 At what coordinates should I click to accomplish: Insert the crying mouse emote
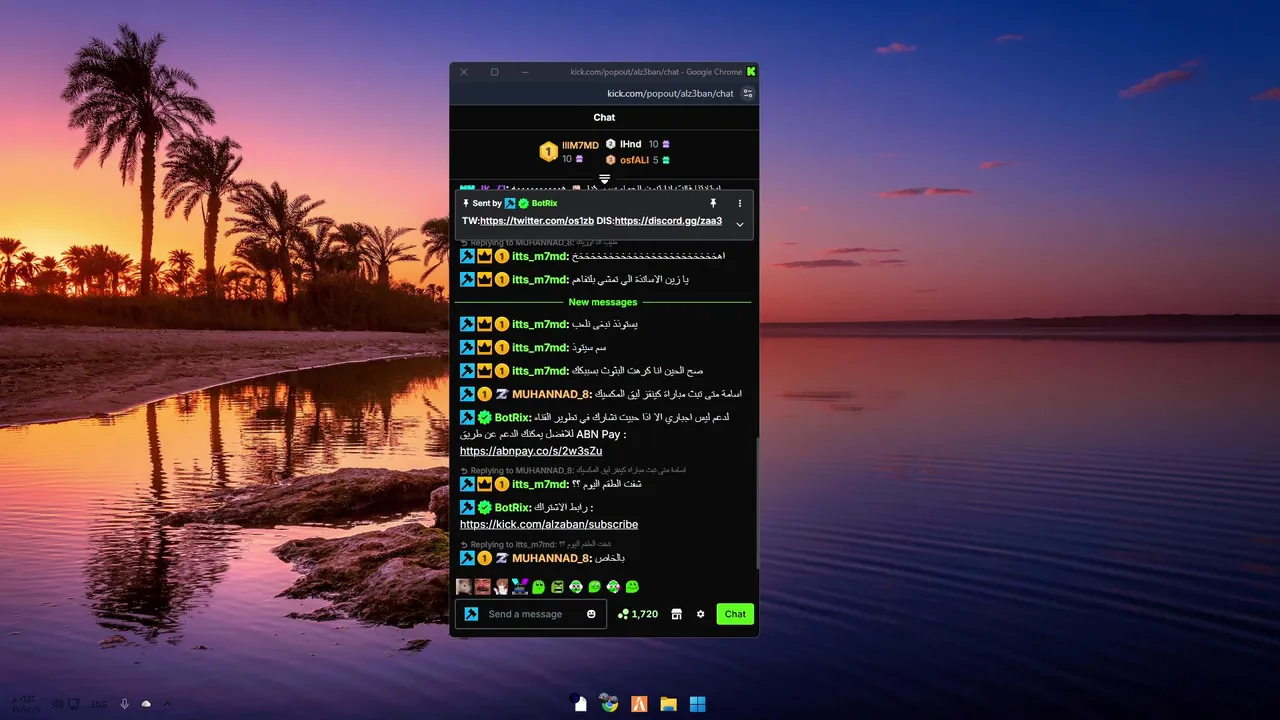(464, 587)
